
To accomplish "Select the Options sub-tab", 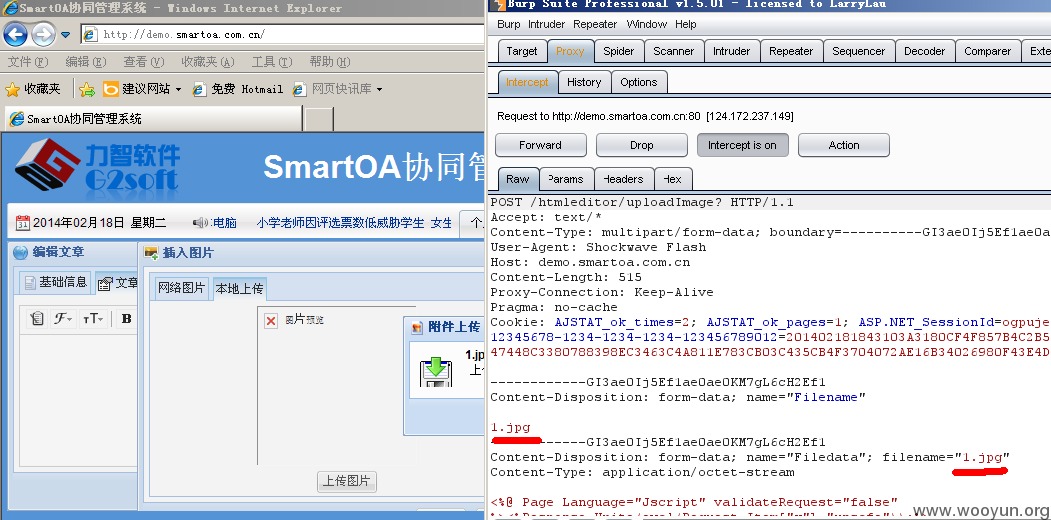I will click(639, 82).
